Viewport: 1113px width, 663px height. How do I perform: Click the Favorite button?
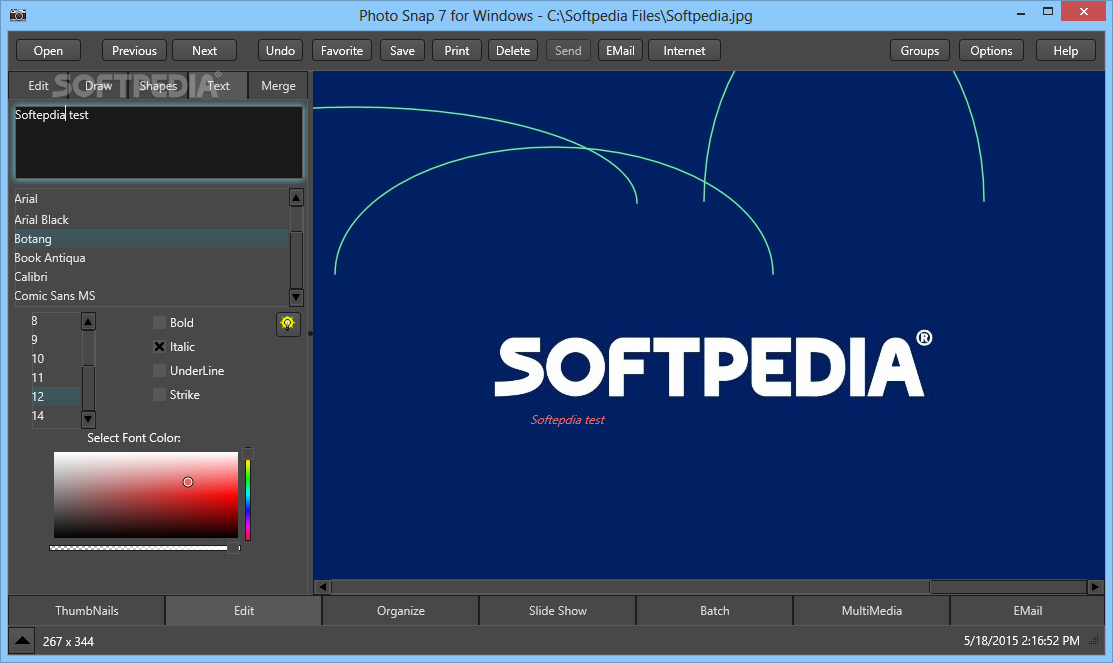pos(341,50)
